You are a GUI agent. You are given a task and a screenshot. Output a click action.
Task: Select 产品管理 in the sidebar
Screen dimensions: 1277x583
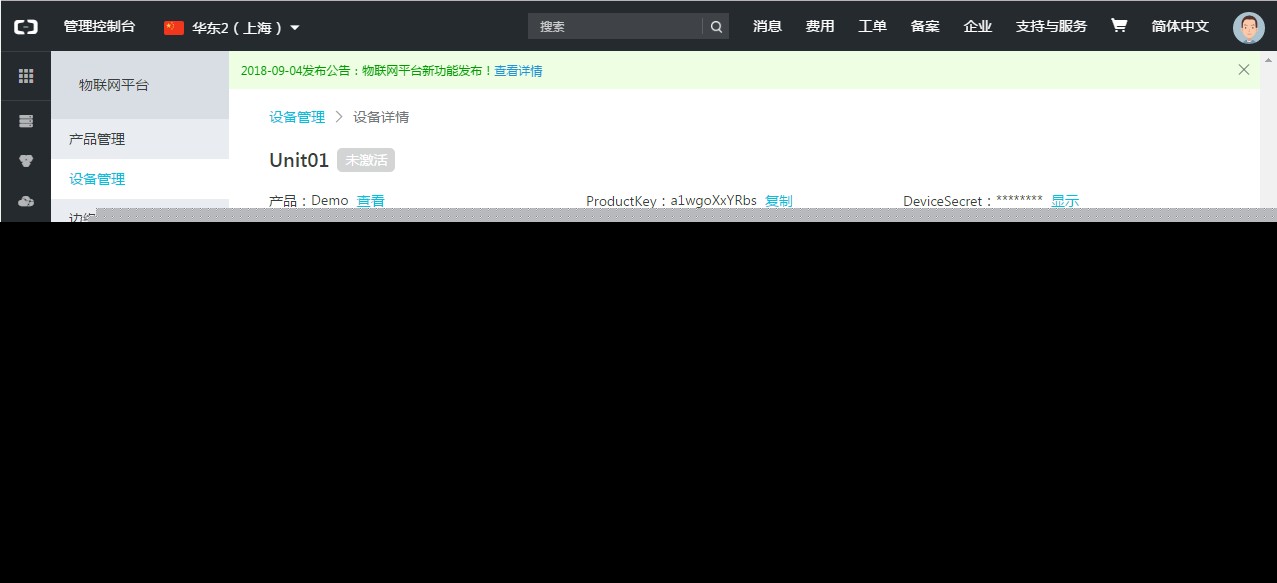pyautogui.click(x=140, y=139)
